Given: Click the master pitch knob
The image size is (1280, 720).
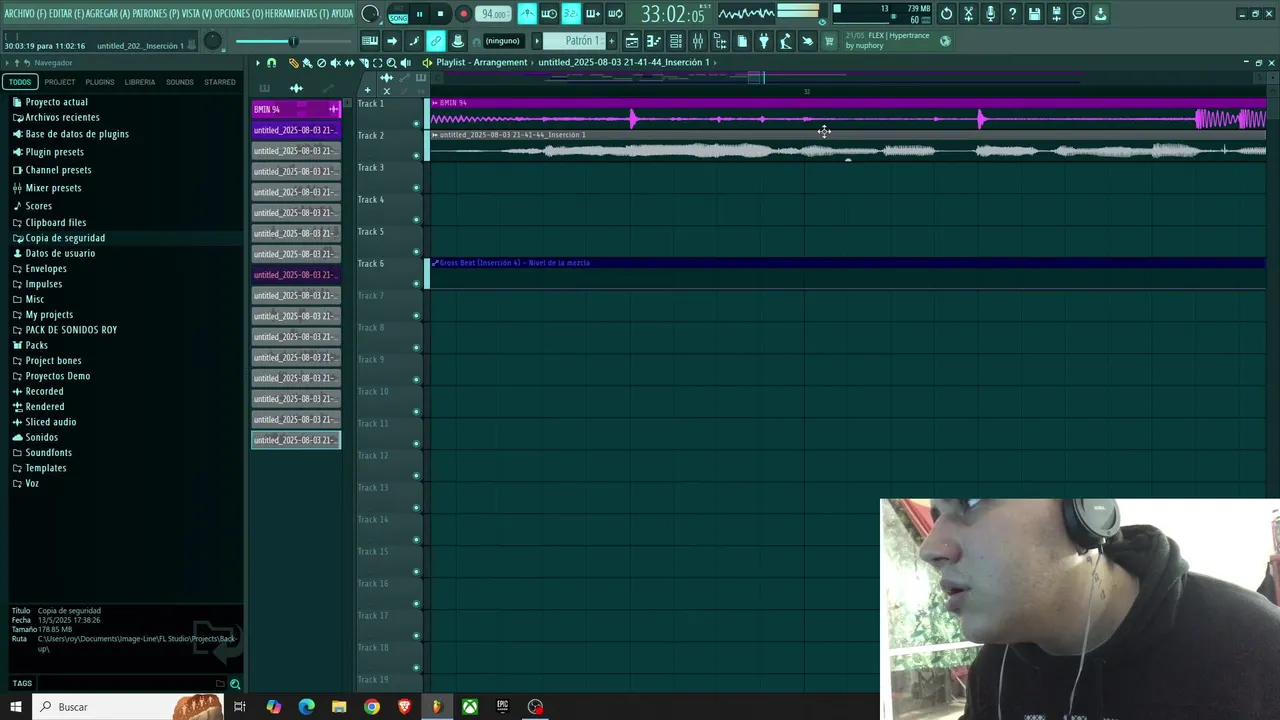Looking at the screenshot, I should (x=212, y=41).
